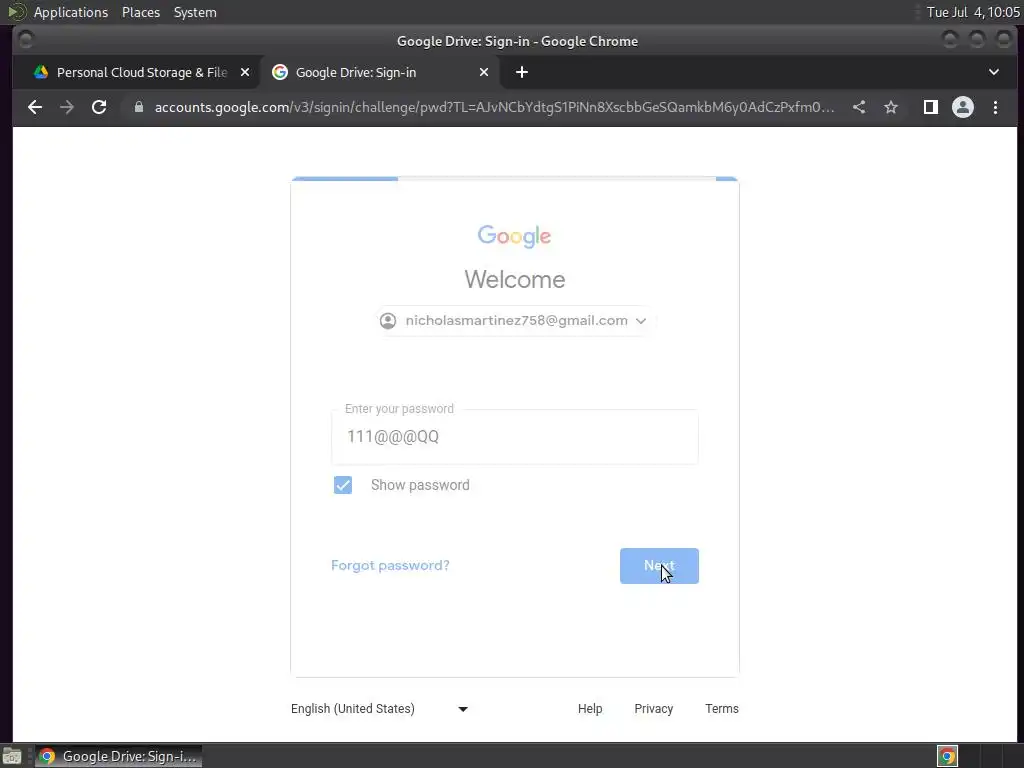Click the address bar URL
The image size is (1024, 768).
[x=494, y=107]
